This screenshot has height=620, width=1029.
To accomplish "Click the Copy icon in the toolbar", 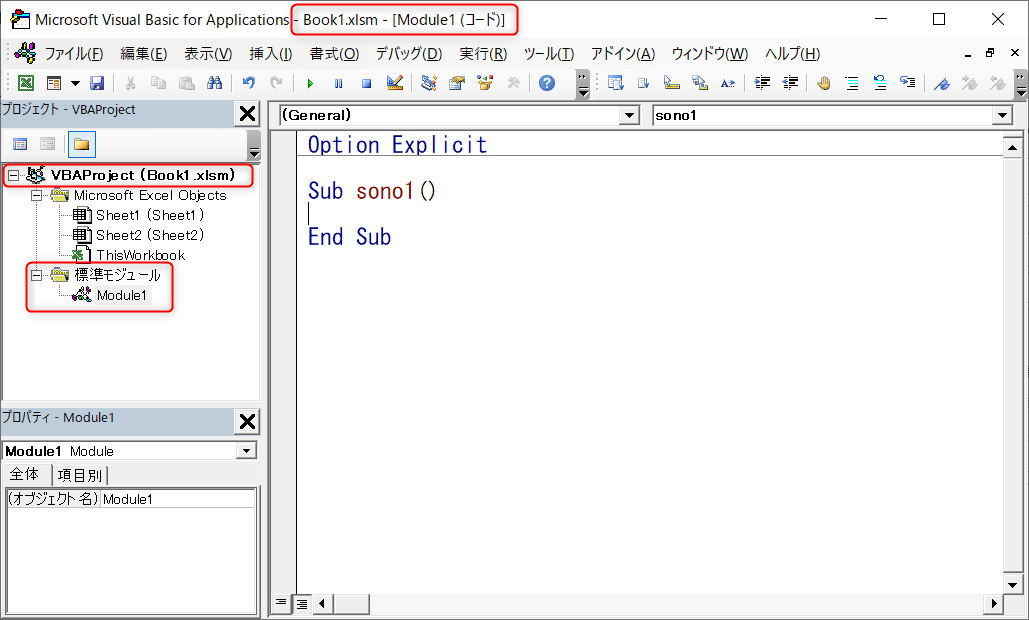I will click(x=158, y=83).
